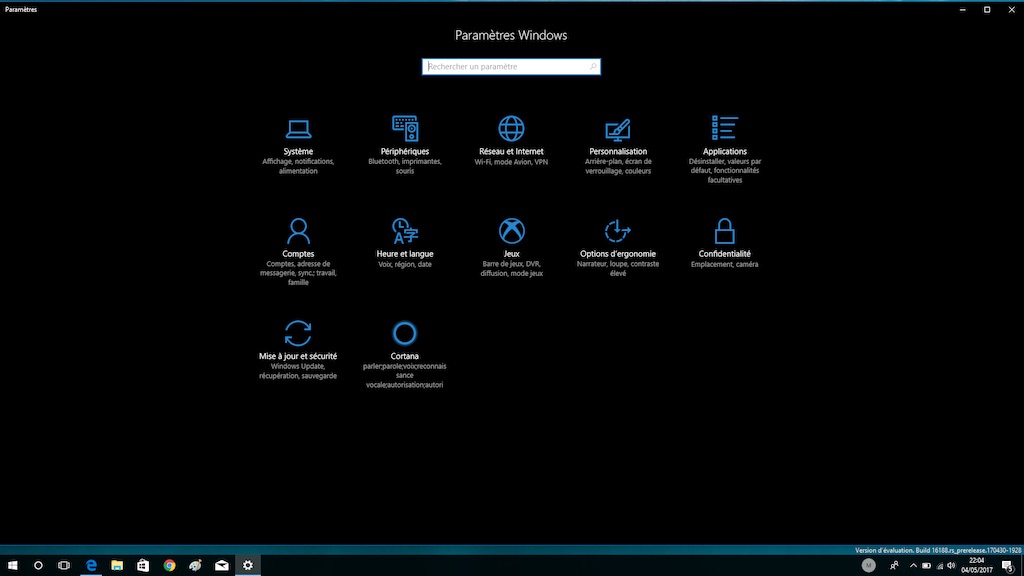Screen dimensions: 1024x576
Task: Open the Système settings category
Action: [x=298, y=129]
